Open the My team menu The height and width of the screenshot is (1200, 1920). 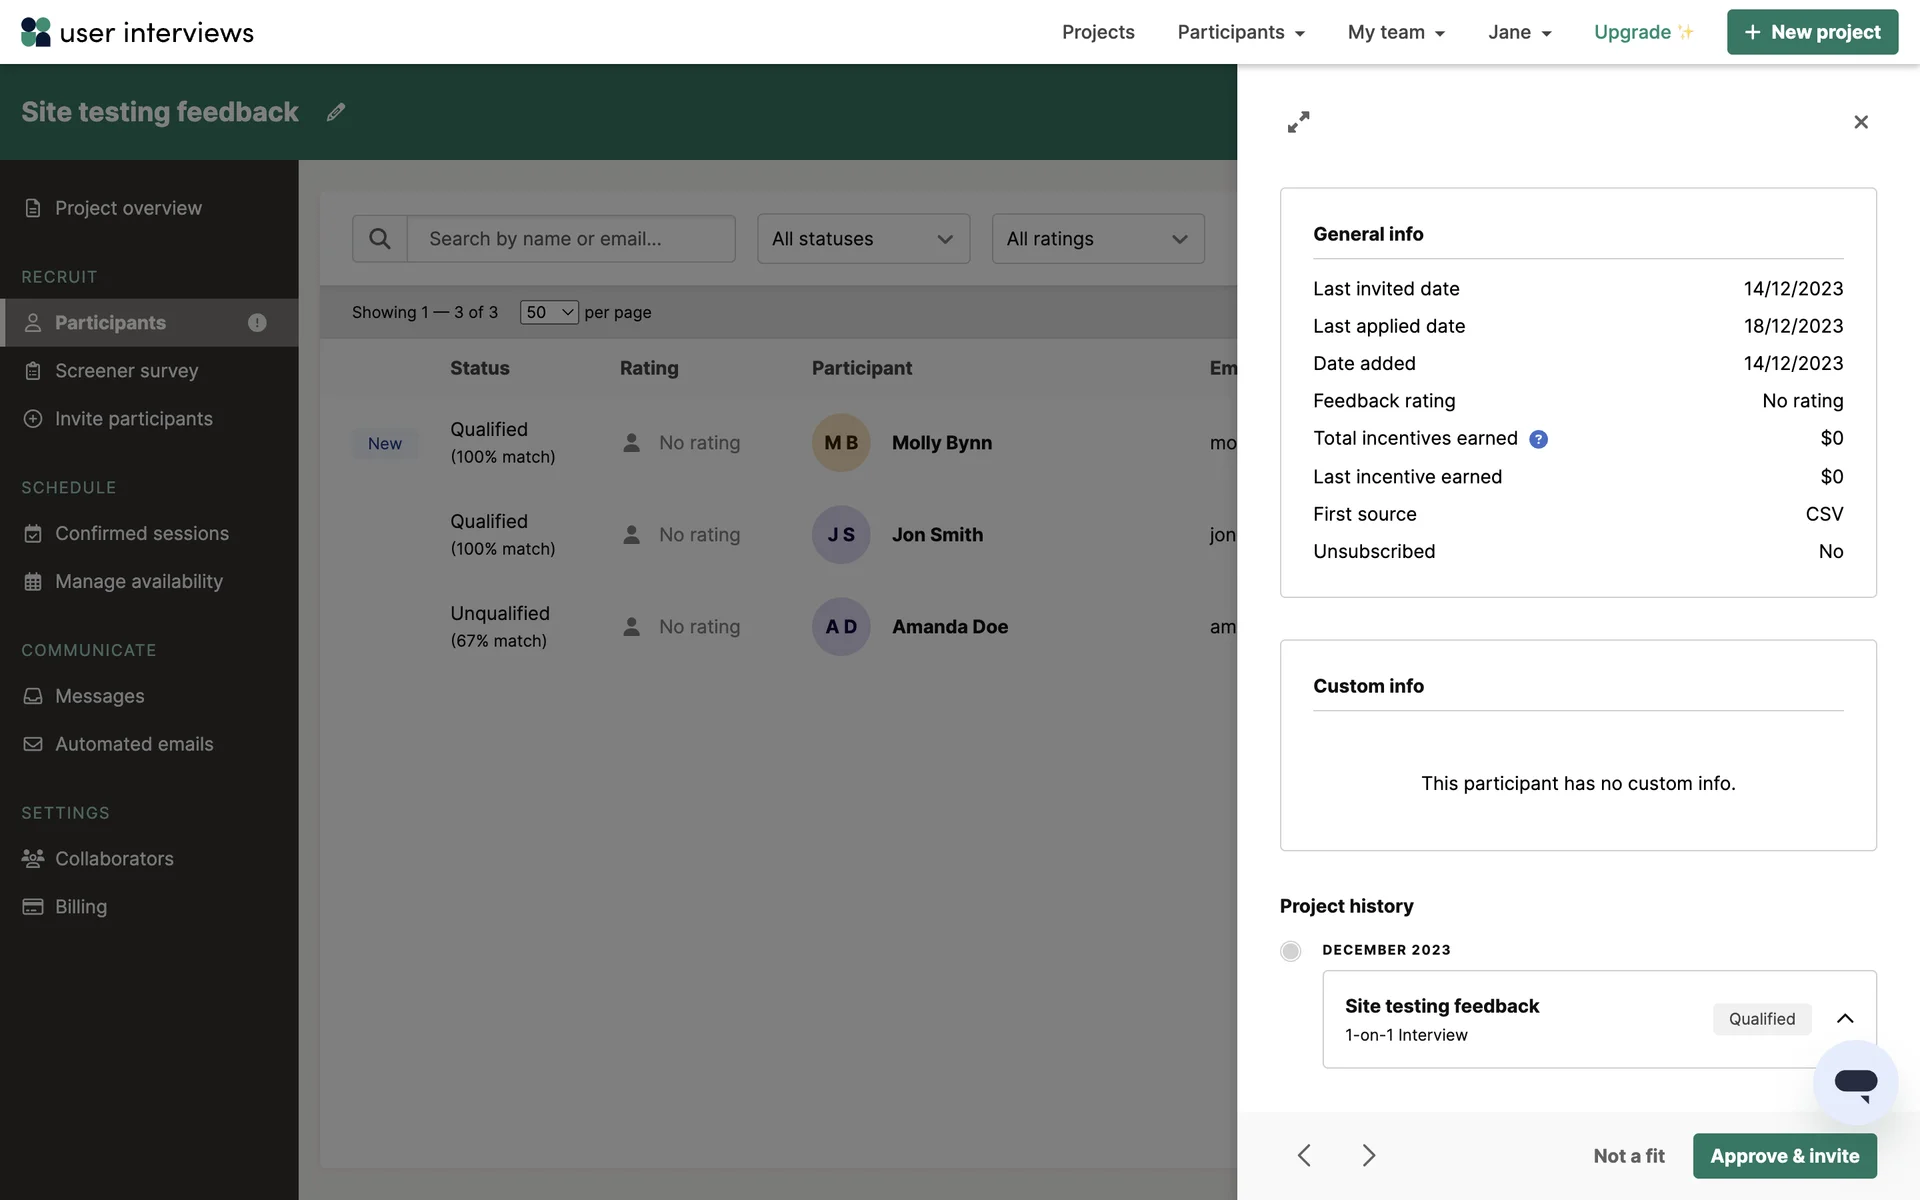click(1396, 32)
